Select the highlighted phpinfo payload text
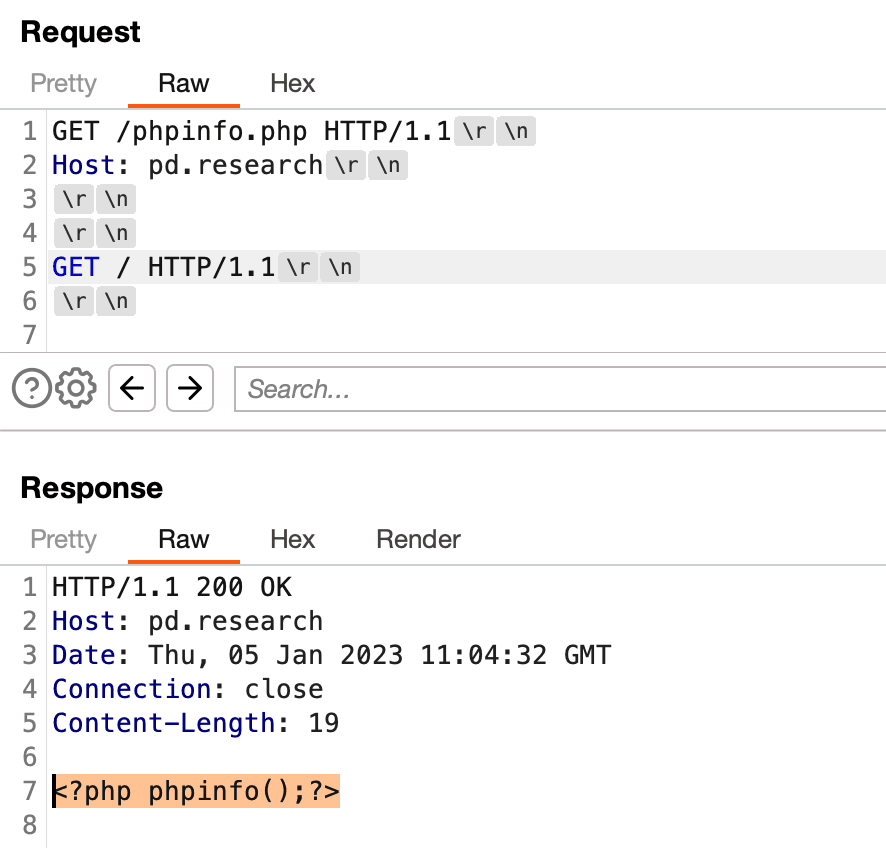 [195, 790]
